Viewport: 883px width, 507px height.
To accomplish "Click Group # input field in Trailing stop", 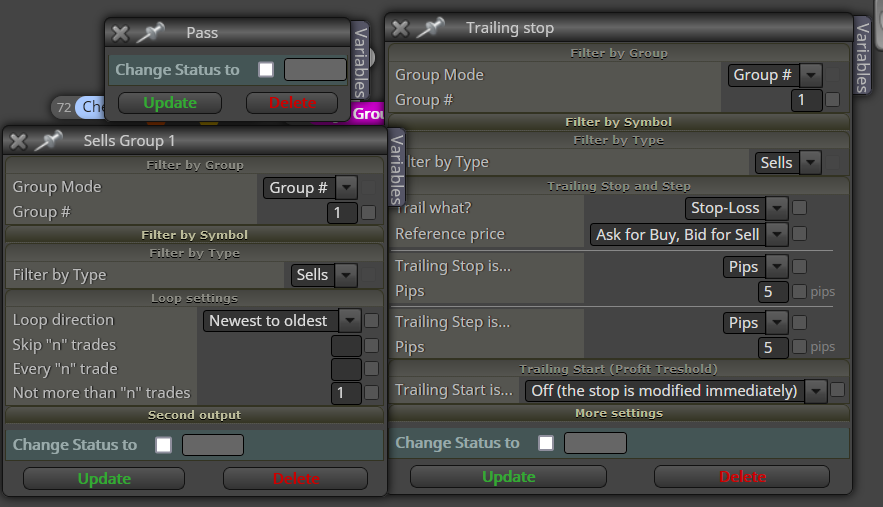I will point(806,100).
